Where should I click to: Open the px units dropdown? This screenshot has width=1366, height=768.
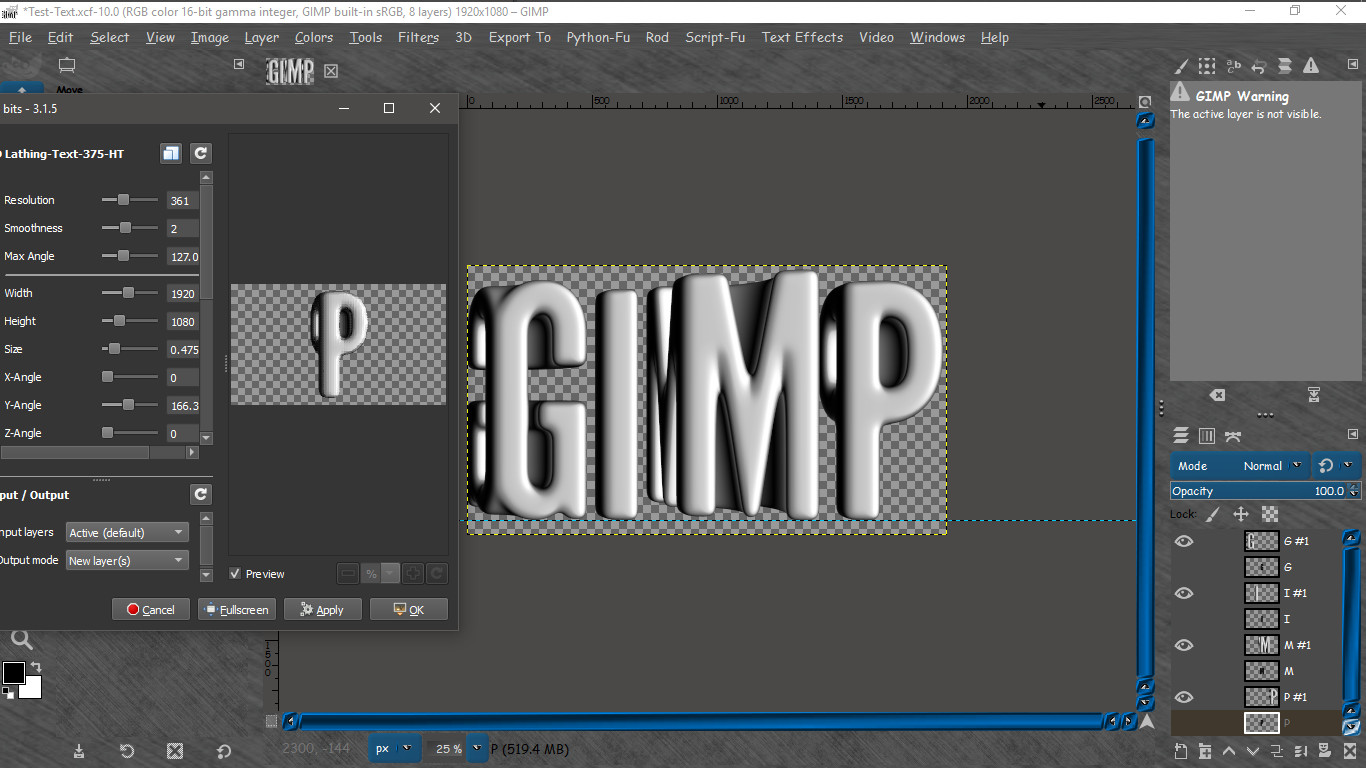[395, 748]
